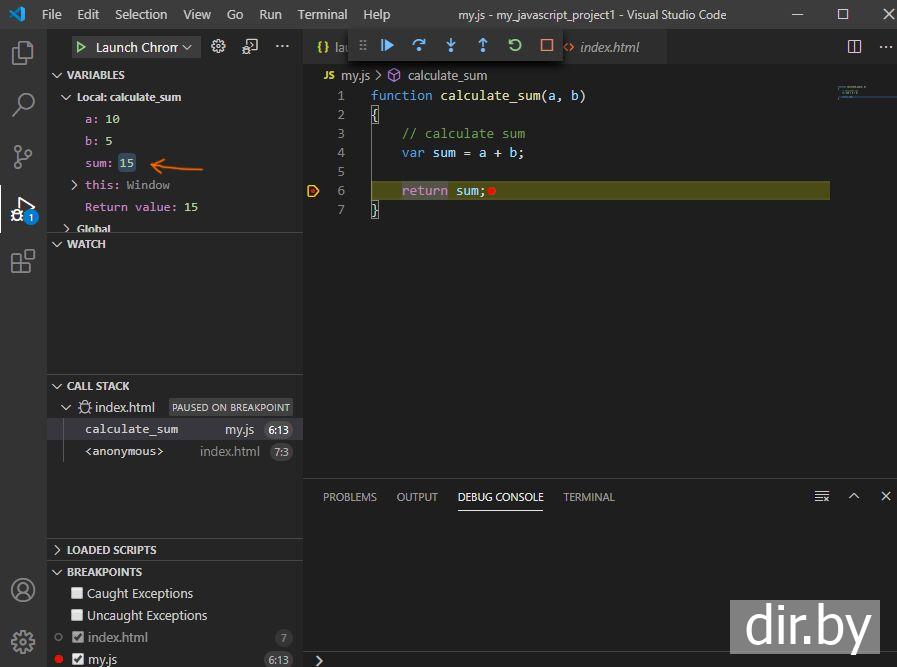Enable the Uncaught Exceptions checkbox
The height and width of the screenshot is (667, 897).
[78, 615]
